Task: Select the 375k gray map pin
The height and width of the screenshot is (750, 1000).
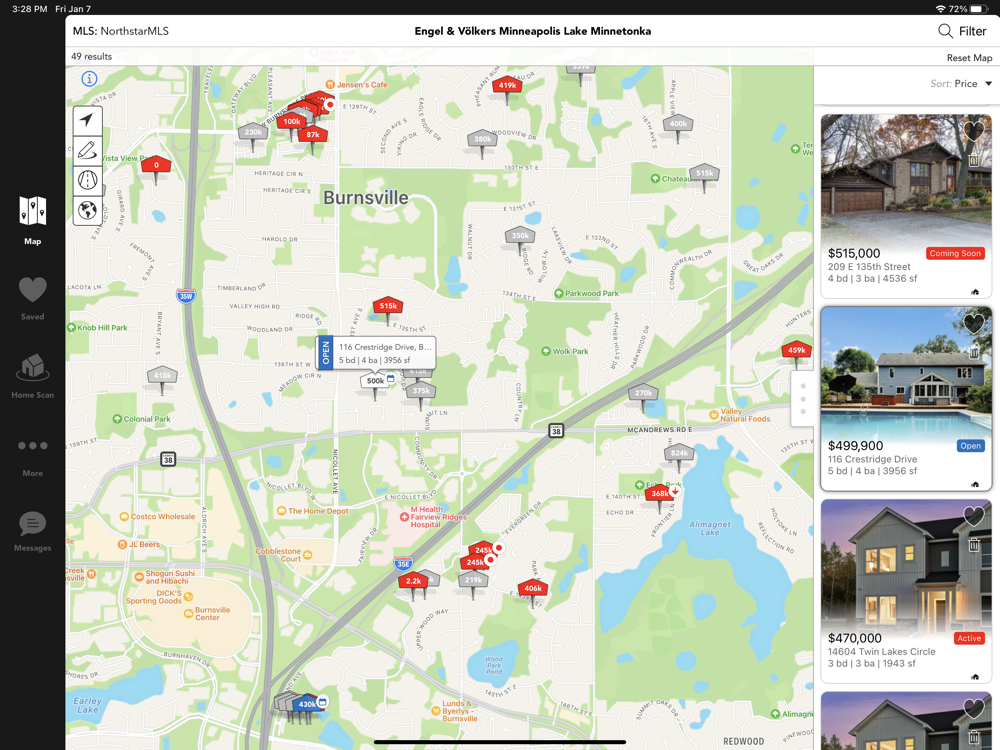Action: point(421,391)
